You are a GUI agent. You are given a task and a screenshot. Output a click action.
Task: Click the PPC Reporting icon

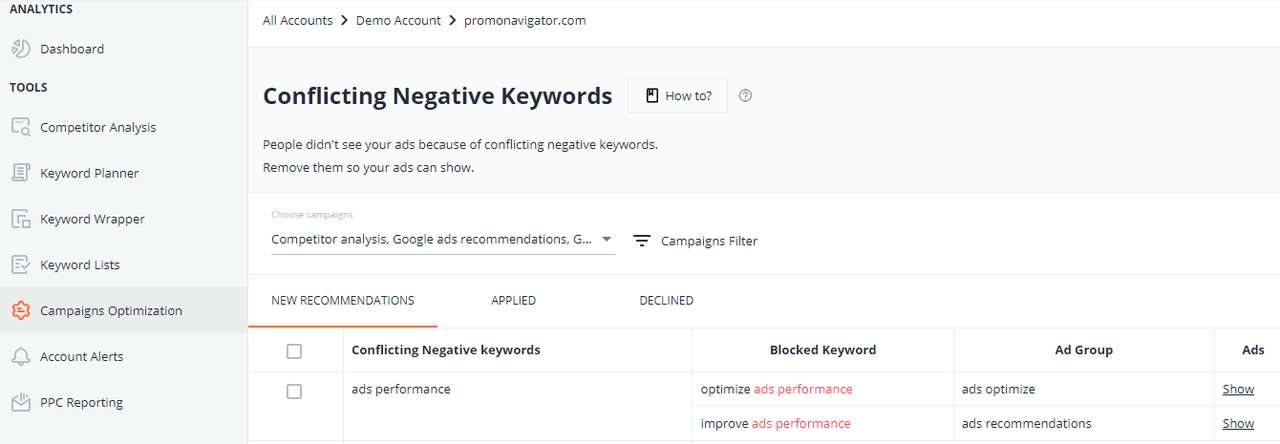[x=21, y=403]
